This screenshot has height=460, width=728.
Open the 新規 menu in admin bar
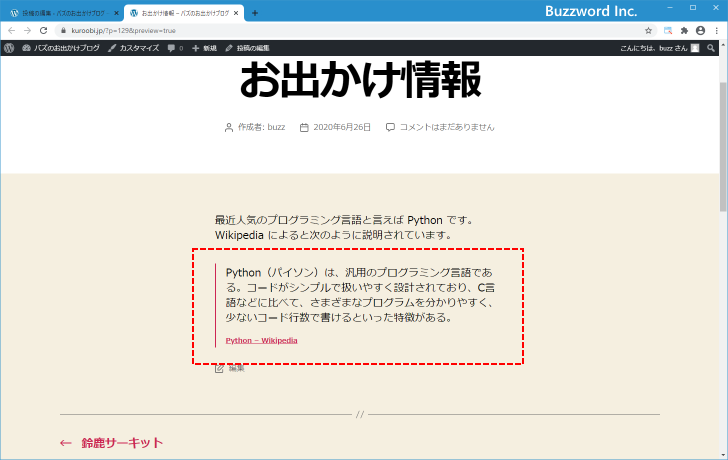click(x=204, y=48)
